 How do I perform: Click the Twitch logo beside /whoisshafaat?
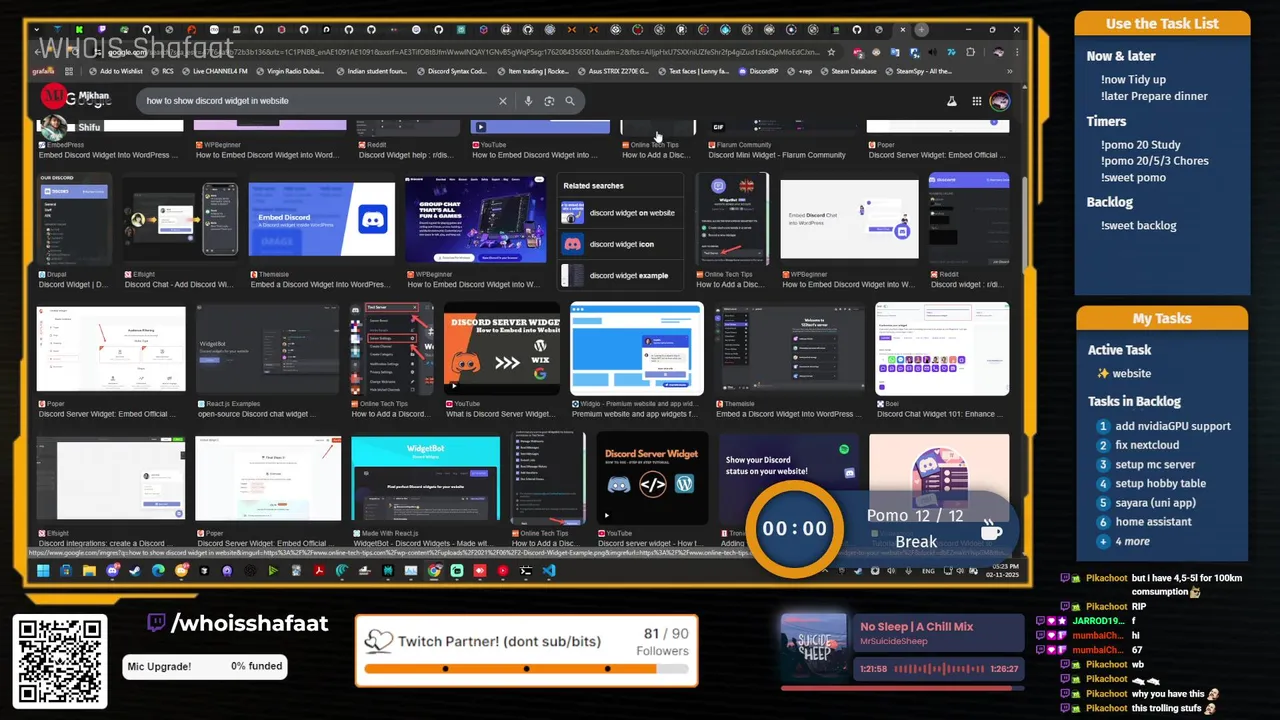(156, 623)
